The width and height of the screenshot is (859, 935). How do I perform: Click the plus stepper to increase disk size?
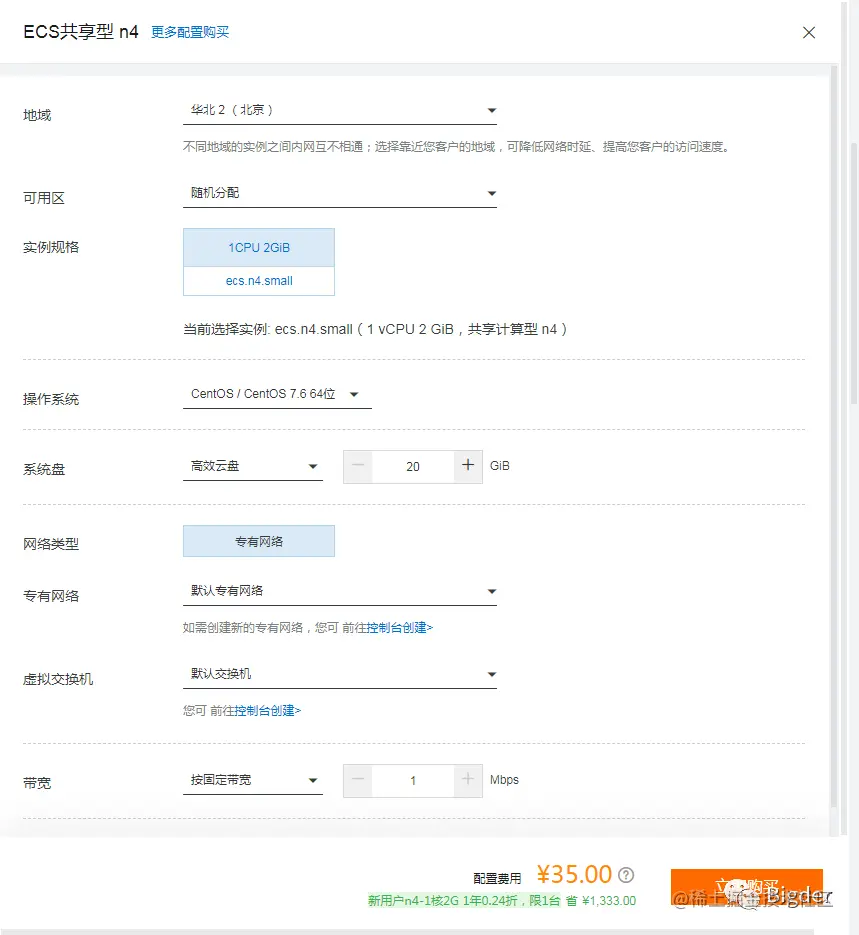coord(468,466)
